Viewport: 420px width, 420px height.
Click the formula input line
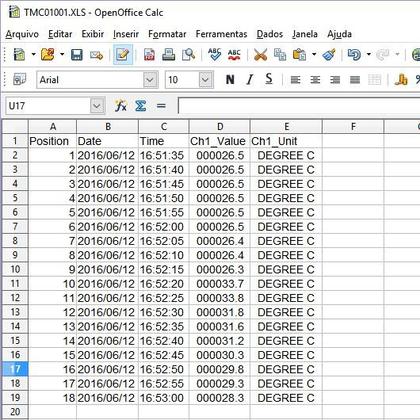(x=299, y=106)
